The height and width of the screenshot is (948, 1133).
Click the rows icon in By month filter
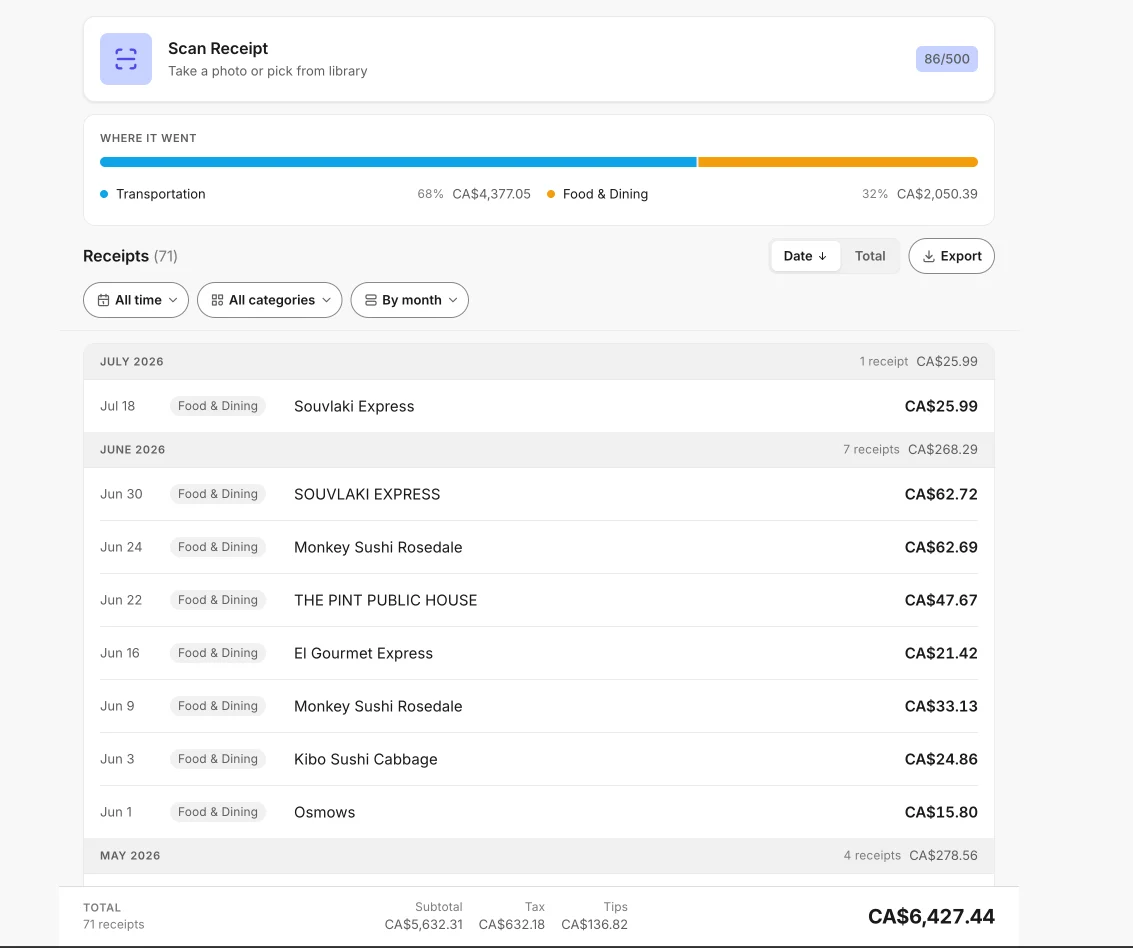(371, 300)
